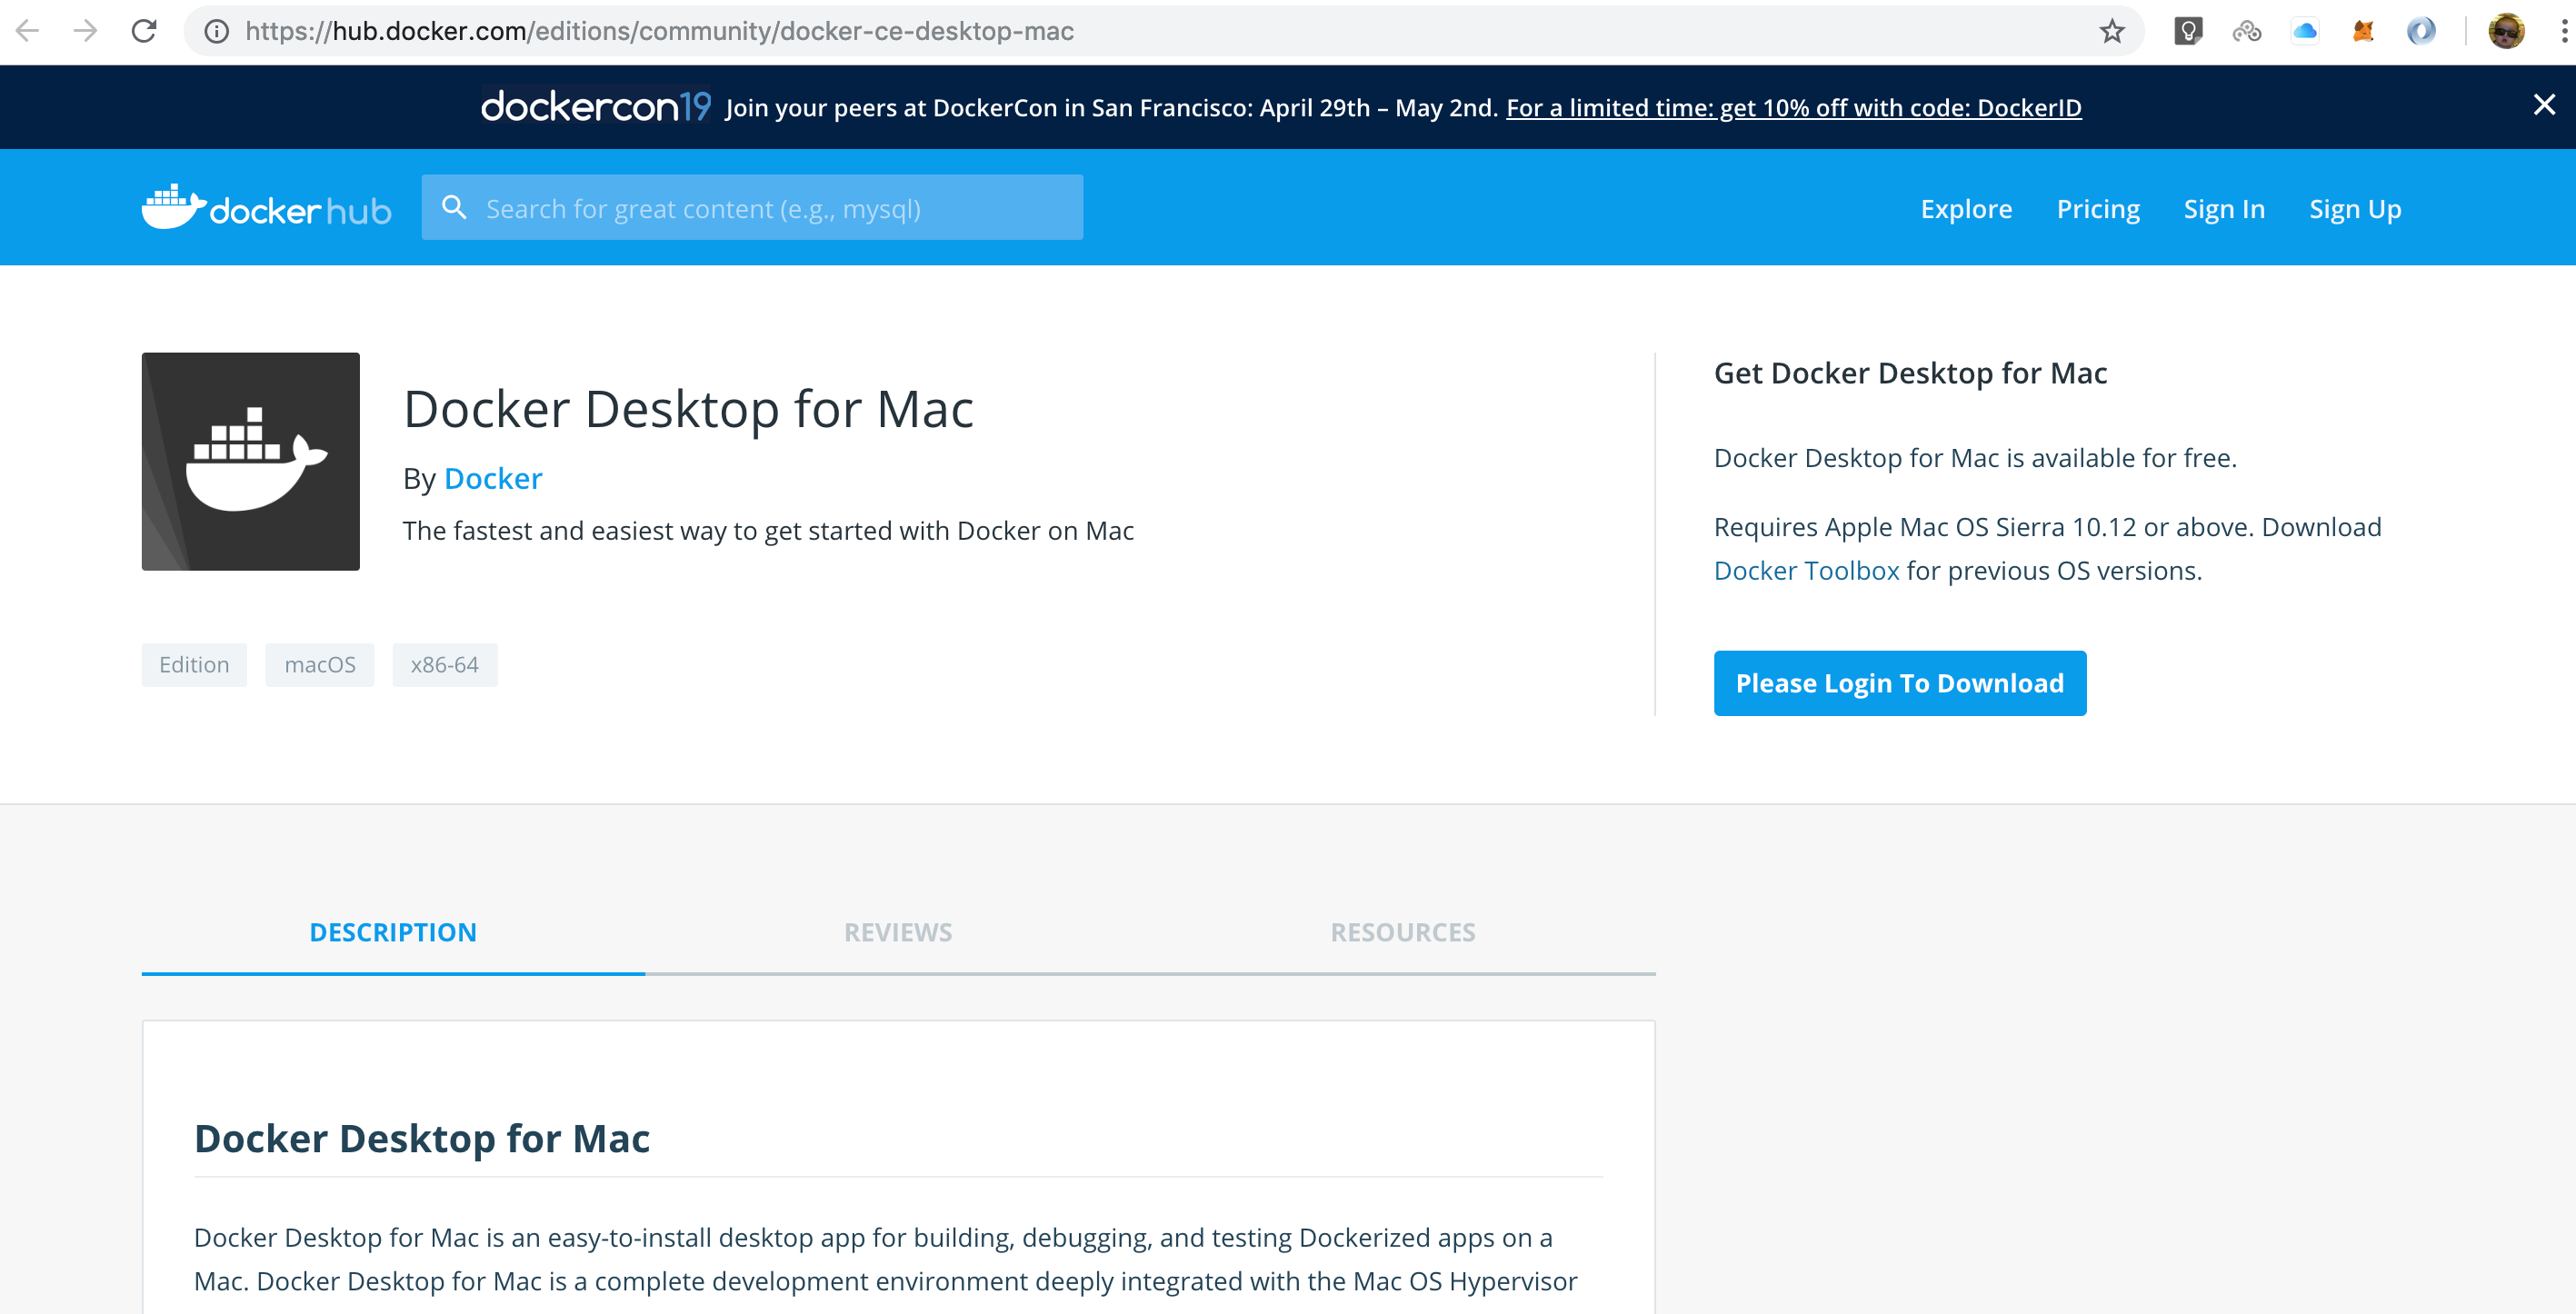2576x1314 pixels.
Task: Open Explore in the top navigation
Action: point(1966,208)
